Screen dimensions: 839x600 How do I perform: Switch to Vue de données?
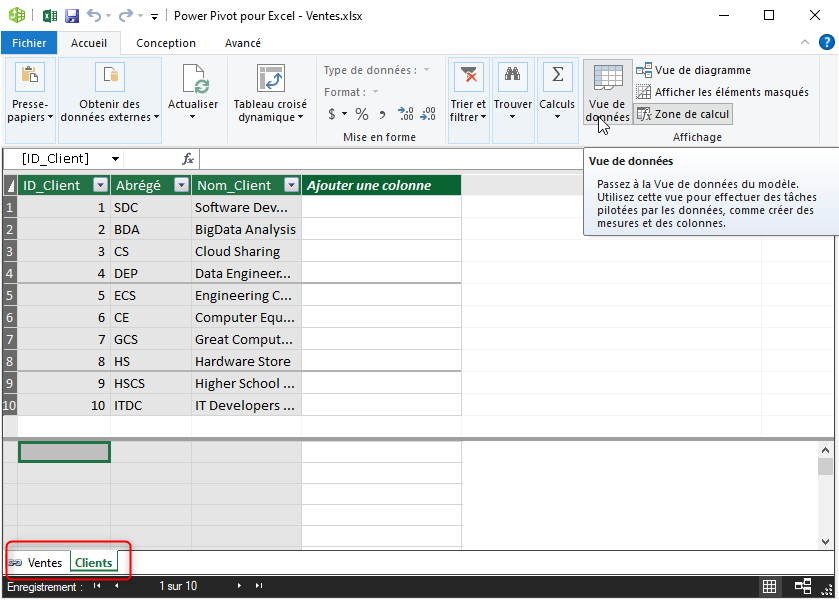(607, 93)
